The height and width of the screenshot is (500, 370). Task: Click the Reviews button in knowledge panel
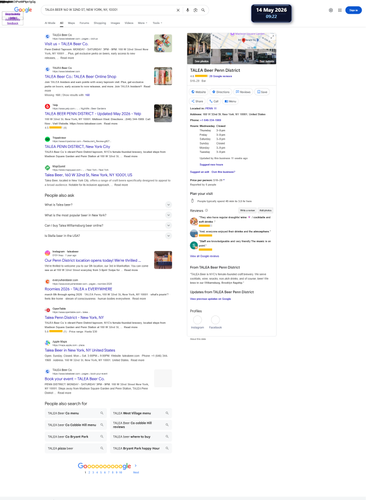(243, 92)
